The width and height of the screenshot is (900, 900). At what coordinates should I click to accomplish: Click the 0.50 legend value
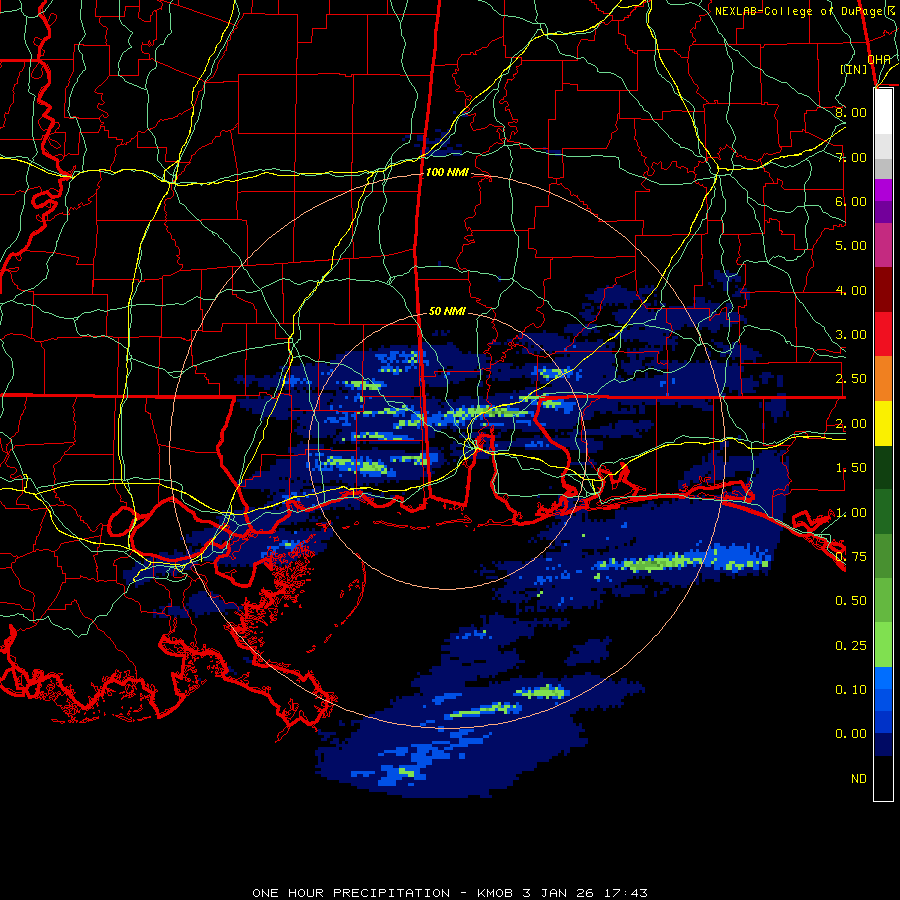851,601
